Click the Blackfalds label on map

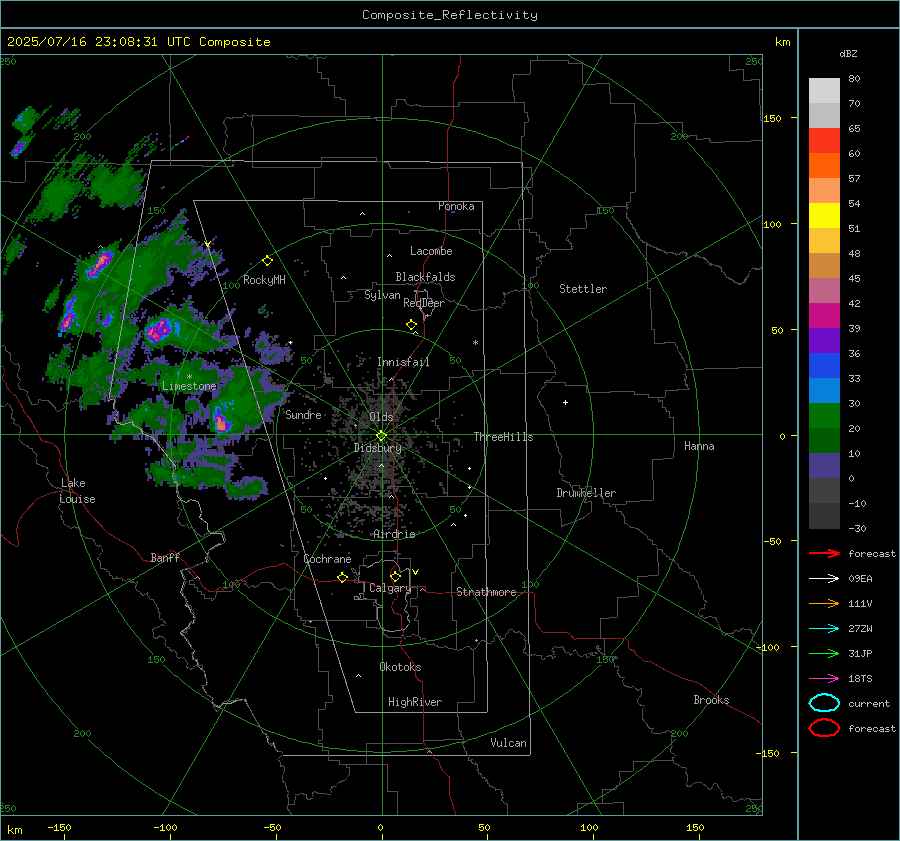coord(425,277)
